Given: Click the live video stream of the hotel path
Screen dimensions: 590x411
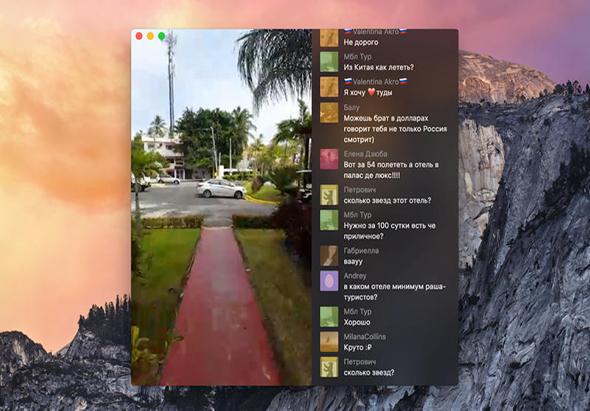Looking at the screenshot, I should click(x=221, y=207).
